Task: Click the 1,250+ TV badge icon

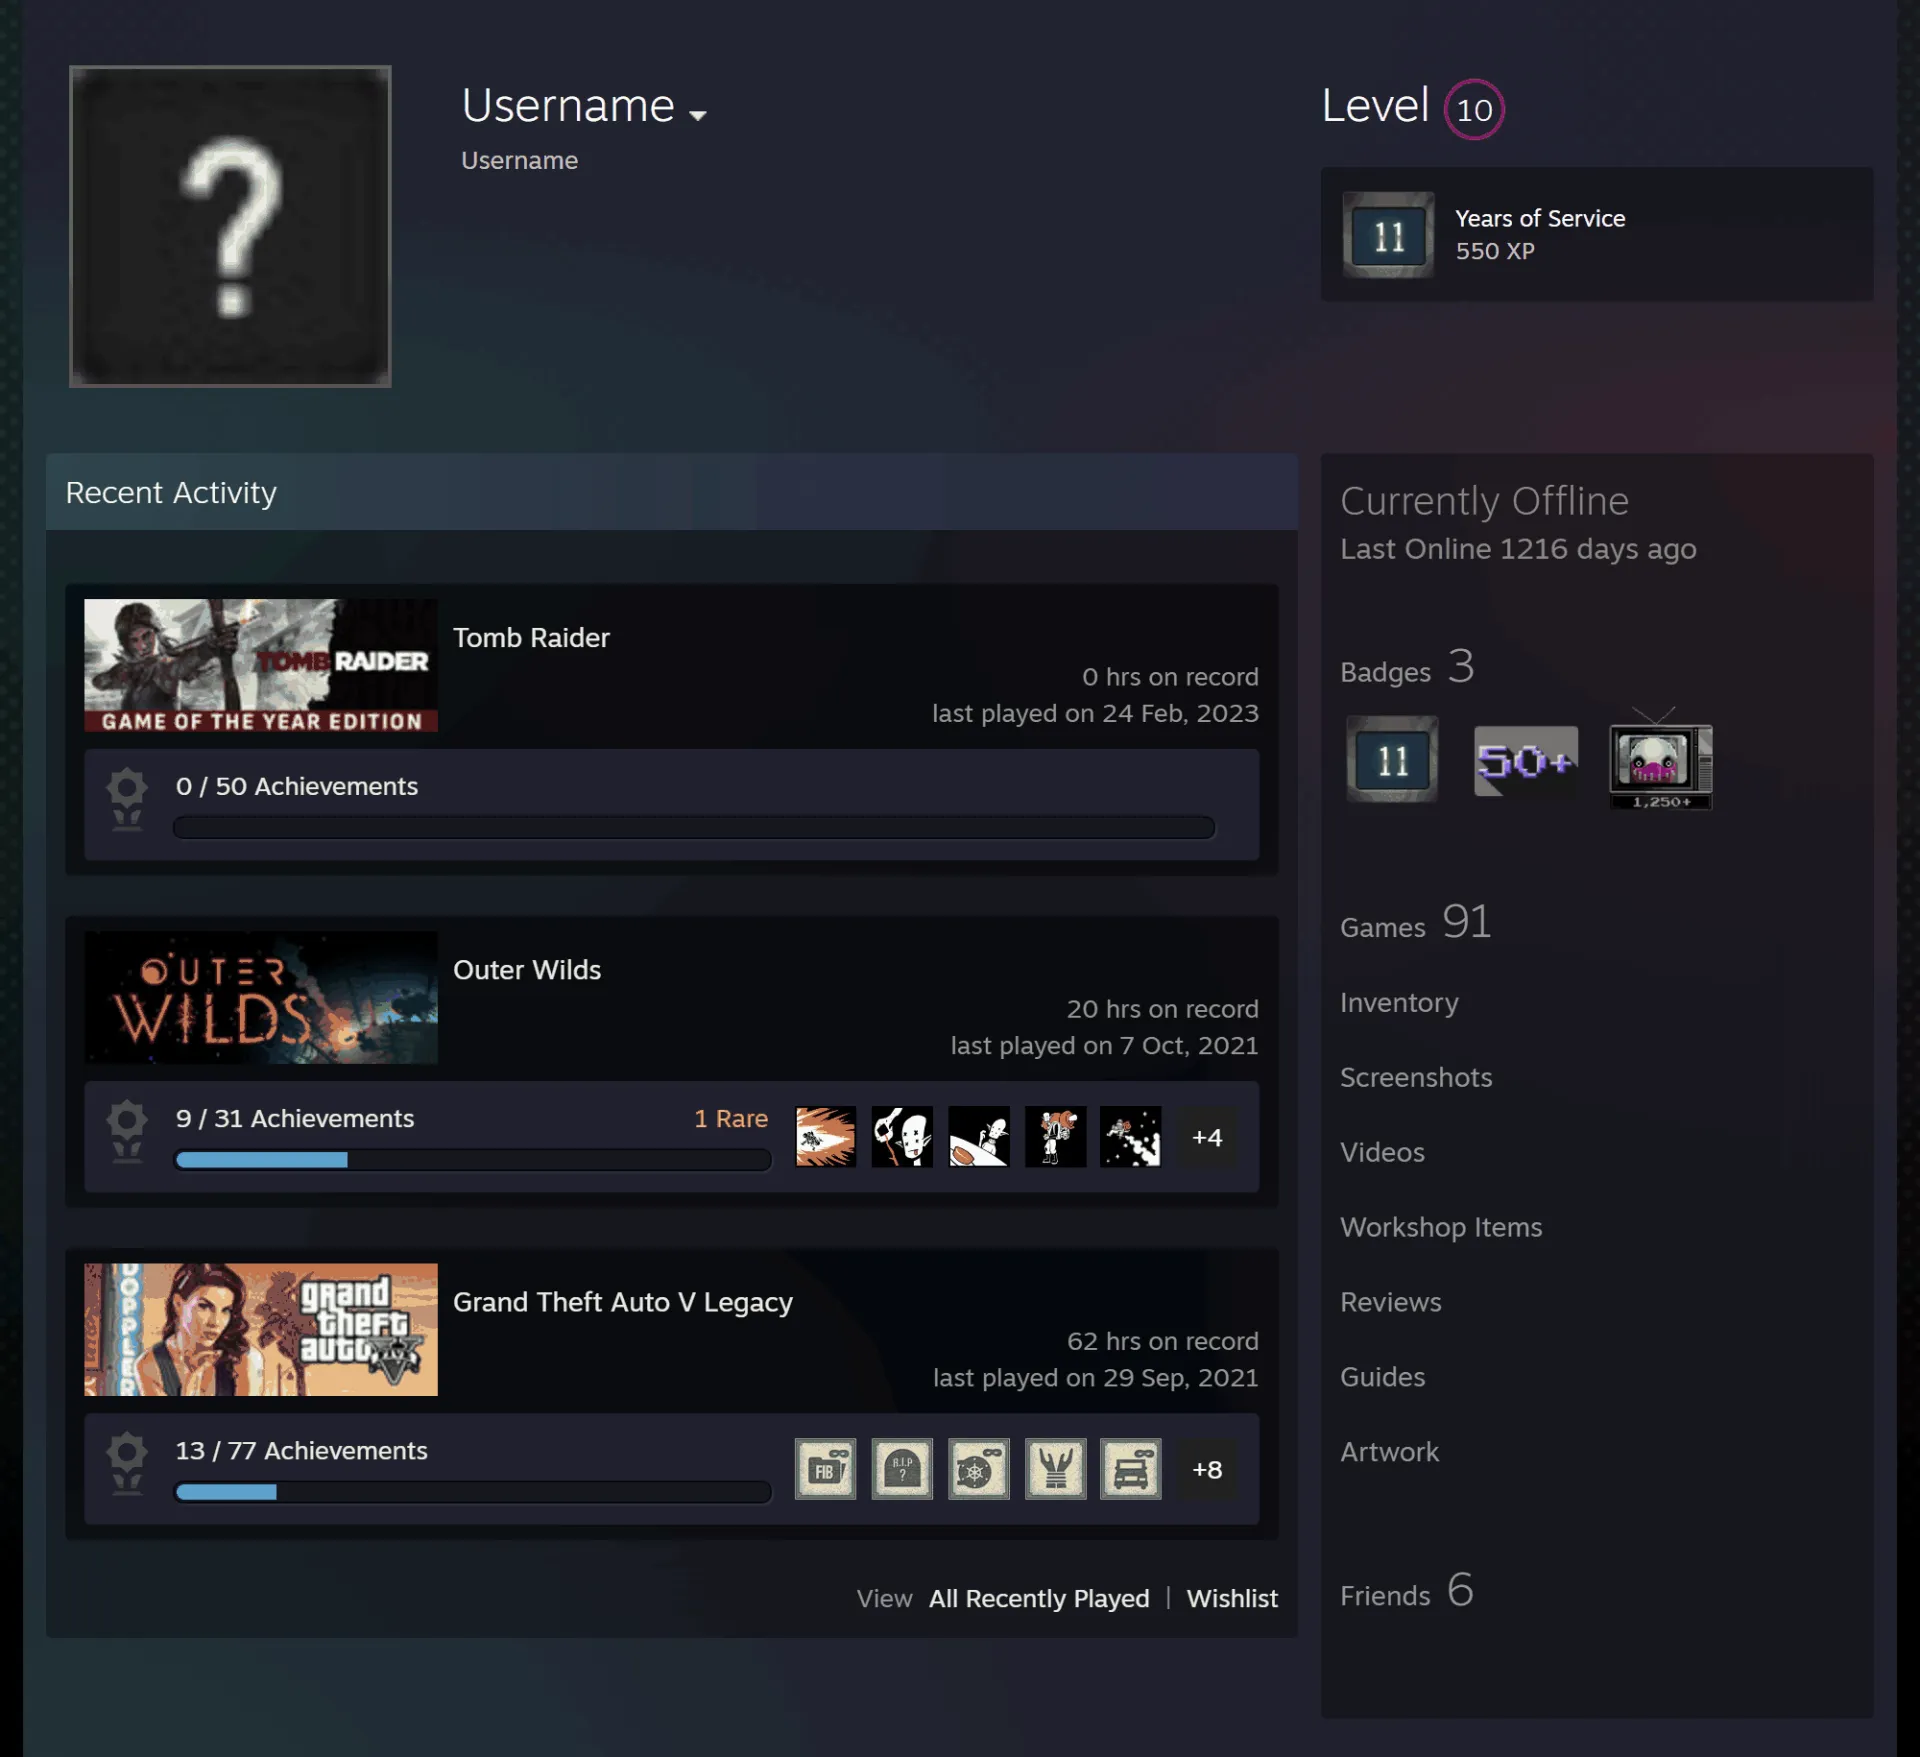Action: click(x=1660, y=759)
